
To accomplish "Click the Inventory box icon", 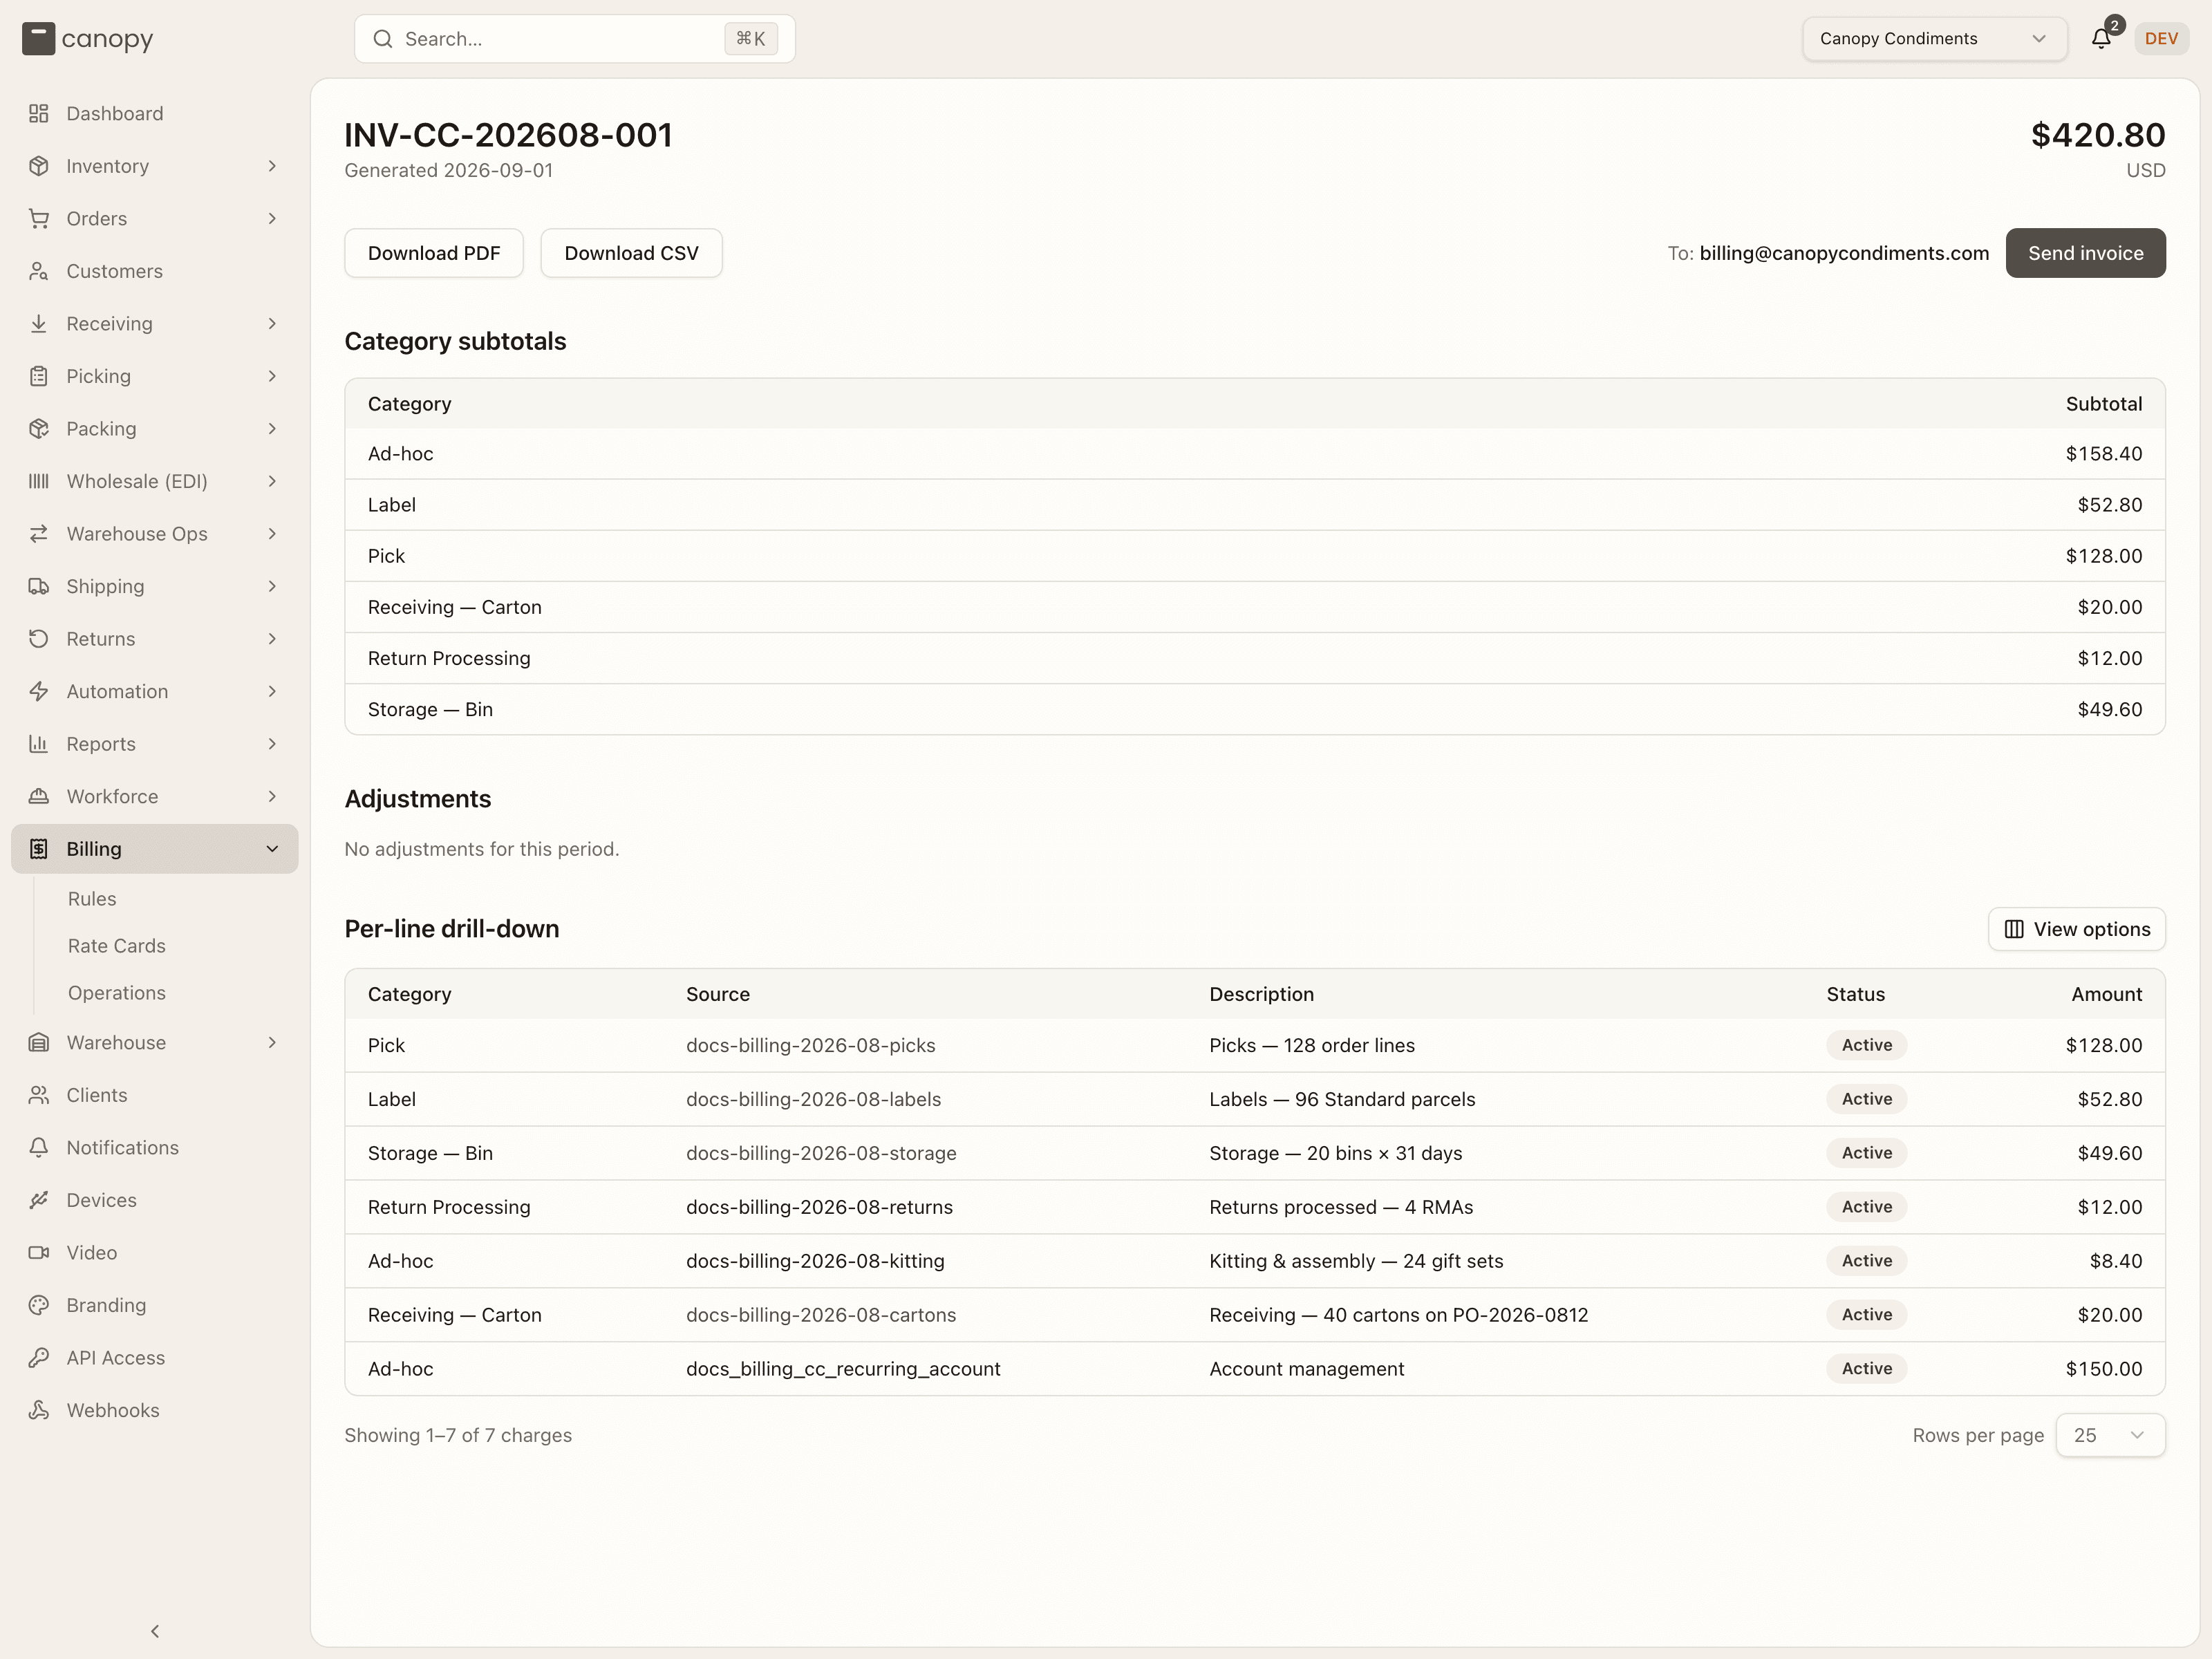I will [x=39, y=166].
